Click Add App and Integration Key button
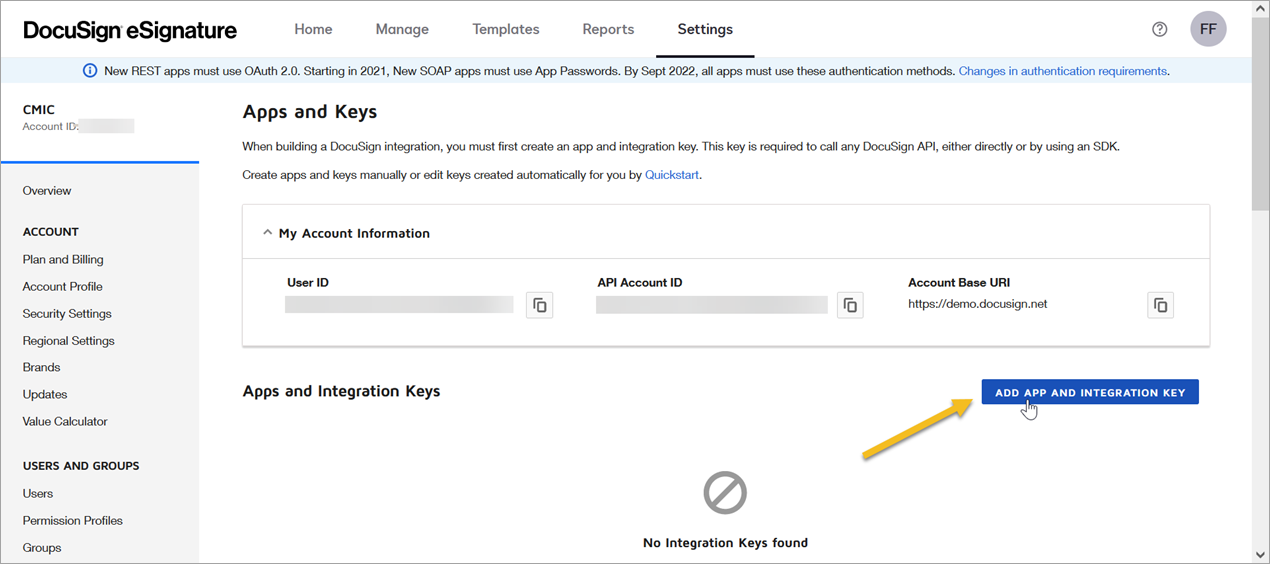 (x=1090, y=392)
